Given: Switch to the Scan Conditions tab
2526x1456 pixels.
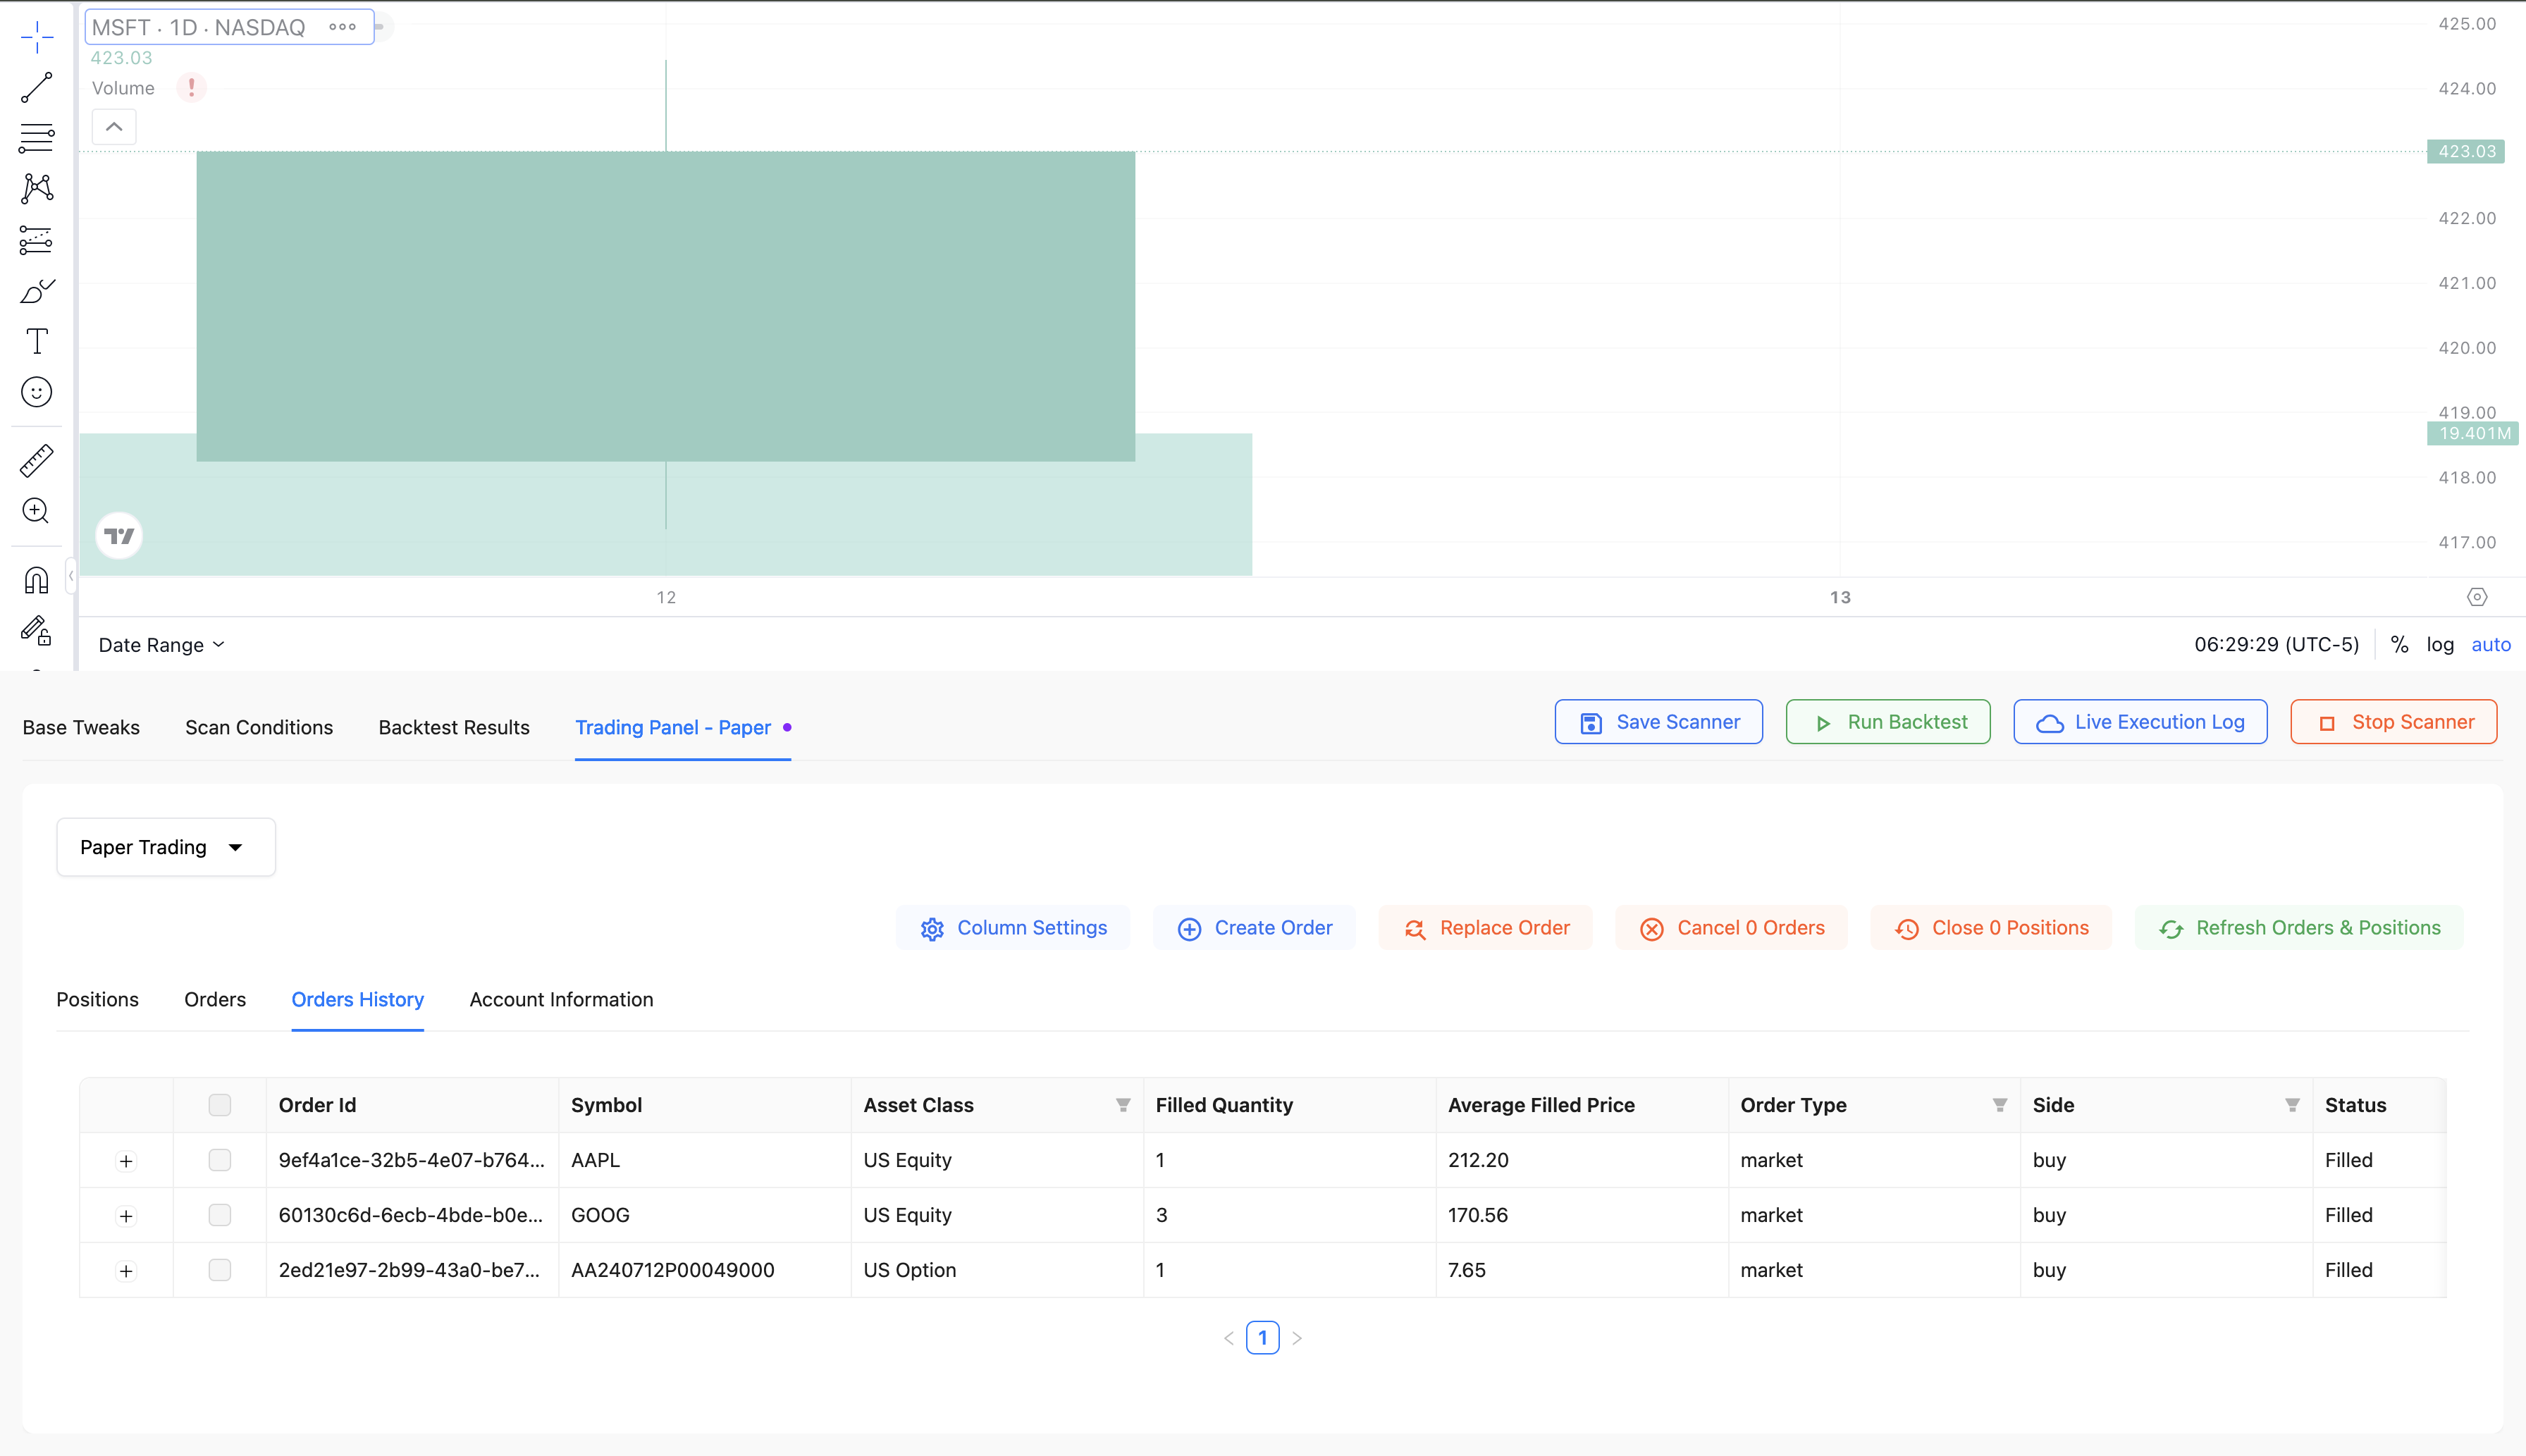Looking at the screenshot, I should tap(259, 727).
